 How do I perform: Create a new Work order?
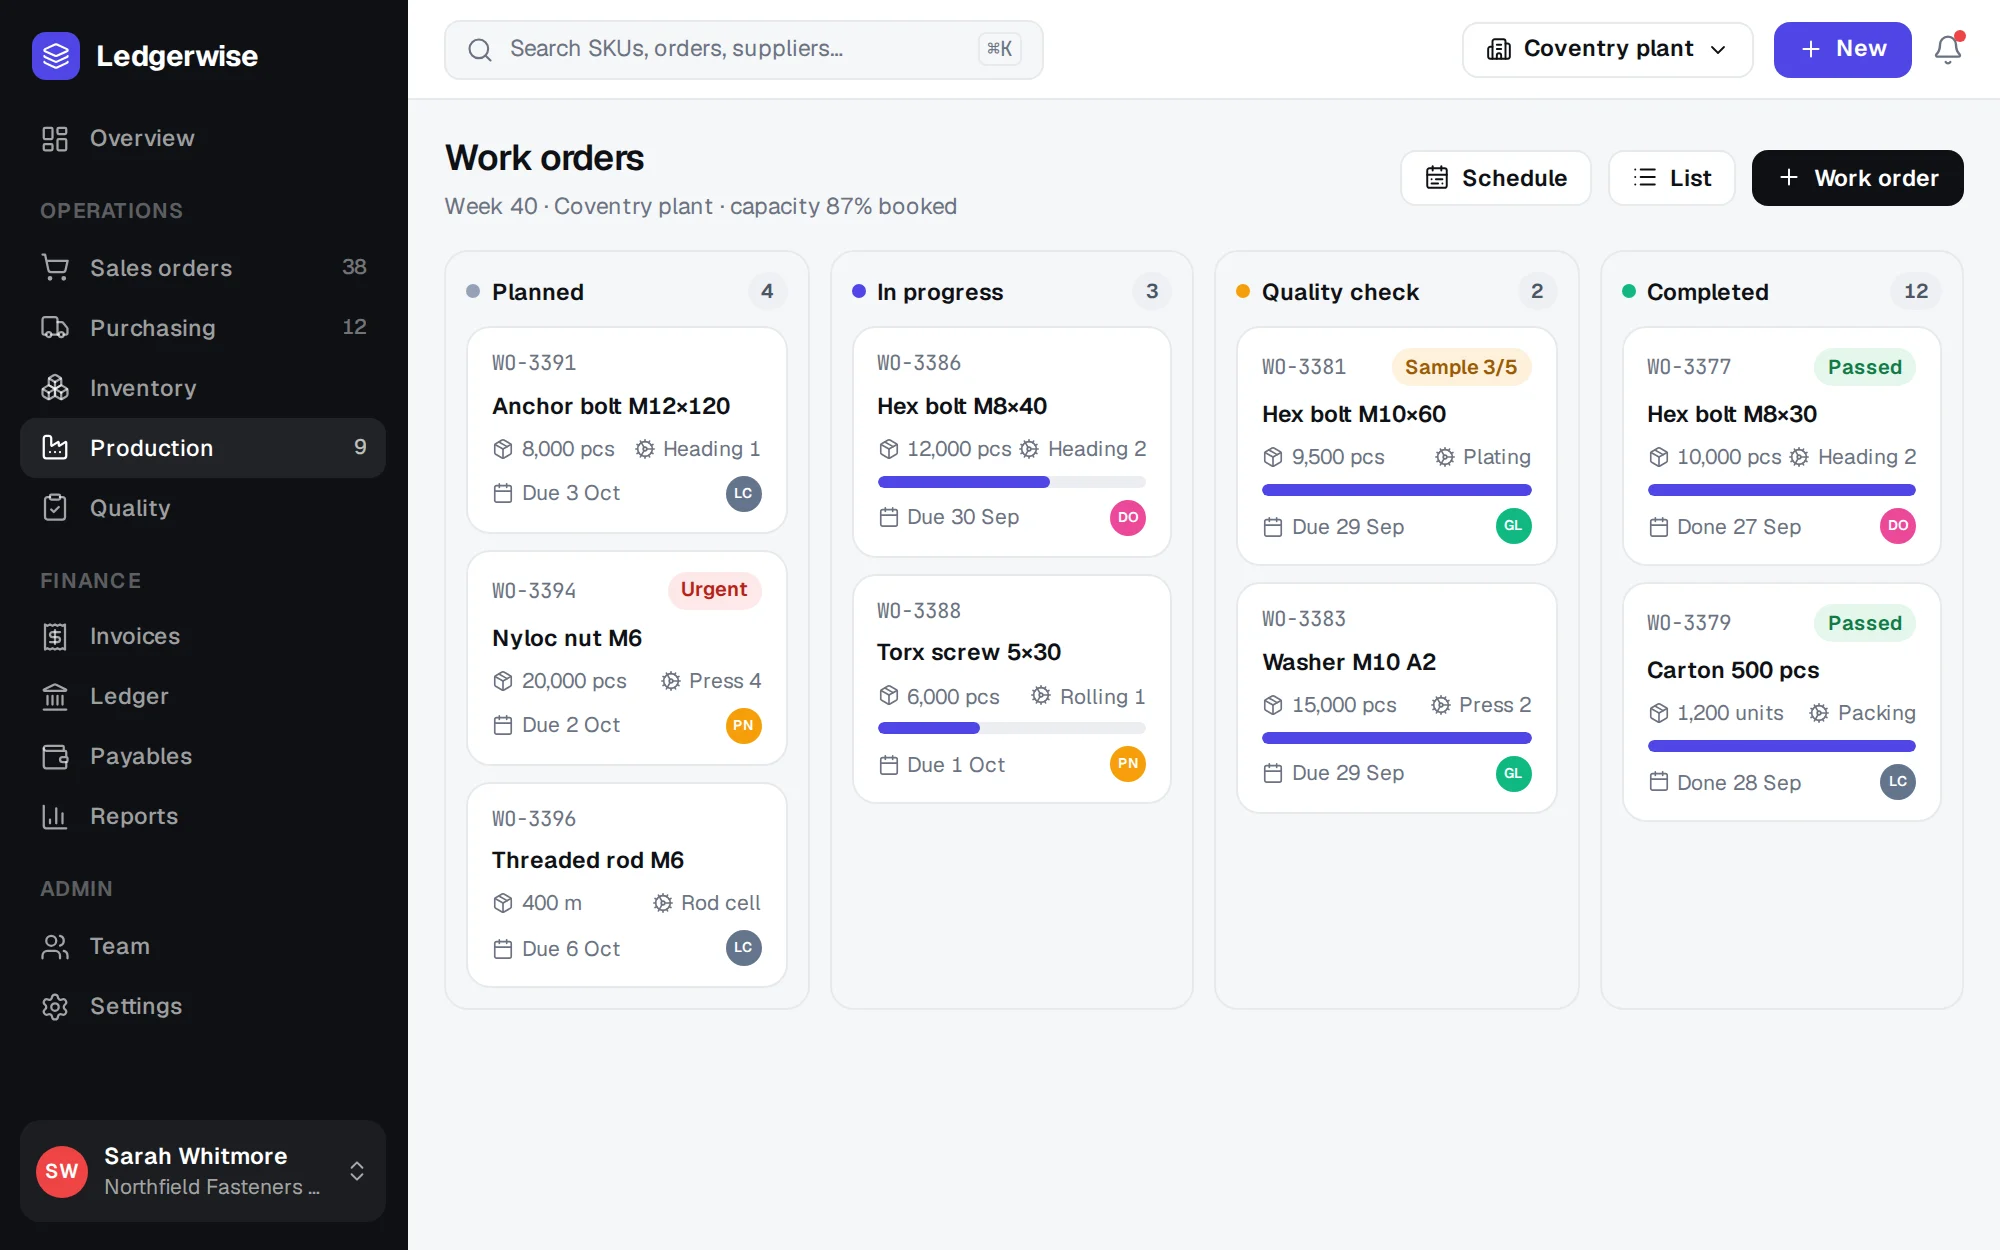pos(1857,178)
